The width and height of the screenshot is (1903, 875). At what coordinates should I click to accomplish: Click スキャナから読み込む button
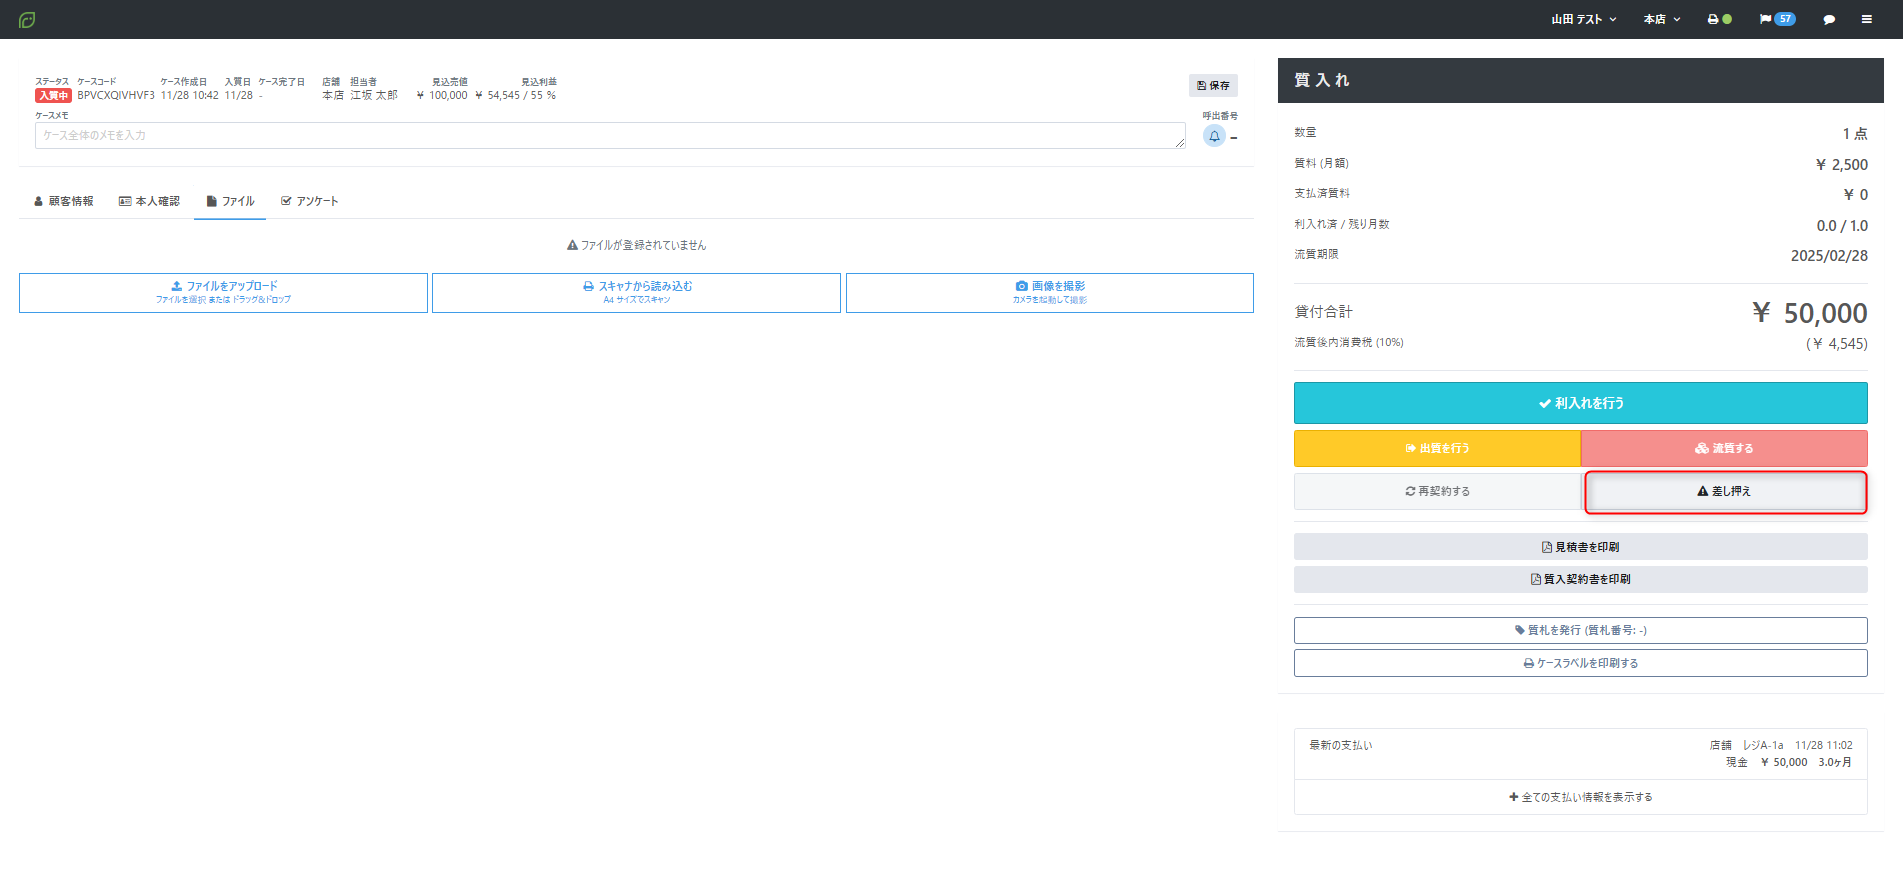tap(636, 293)
